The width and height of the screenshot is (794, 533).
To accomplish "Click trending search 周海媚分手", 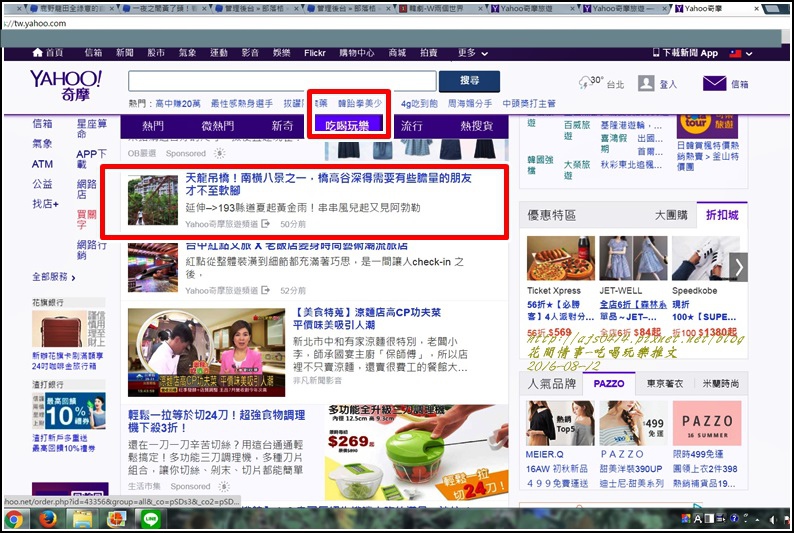I will pyautogui.click(x=470, y=103).
